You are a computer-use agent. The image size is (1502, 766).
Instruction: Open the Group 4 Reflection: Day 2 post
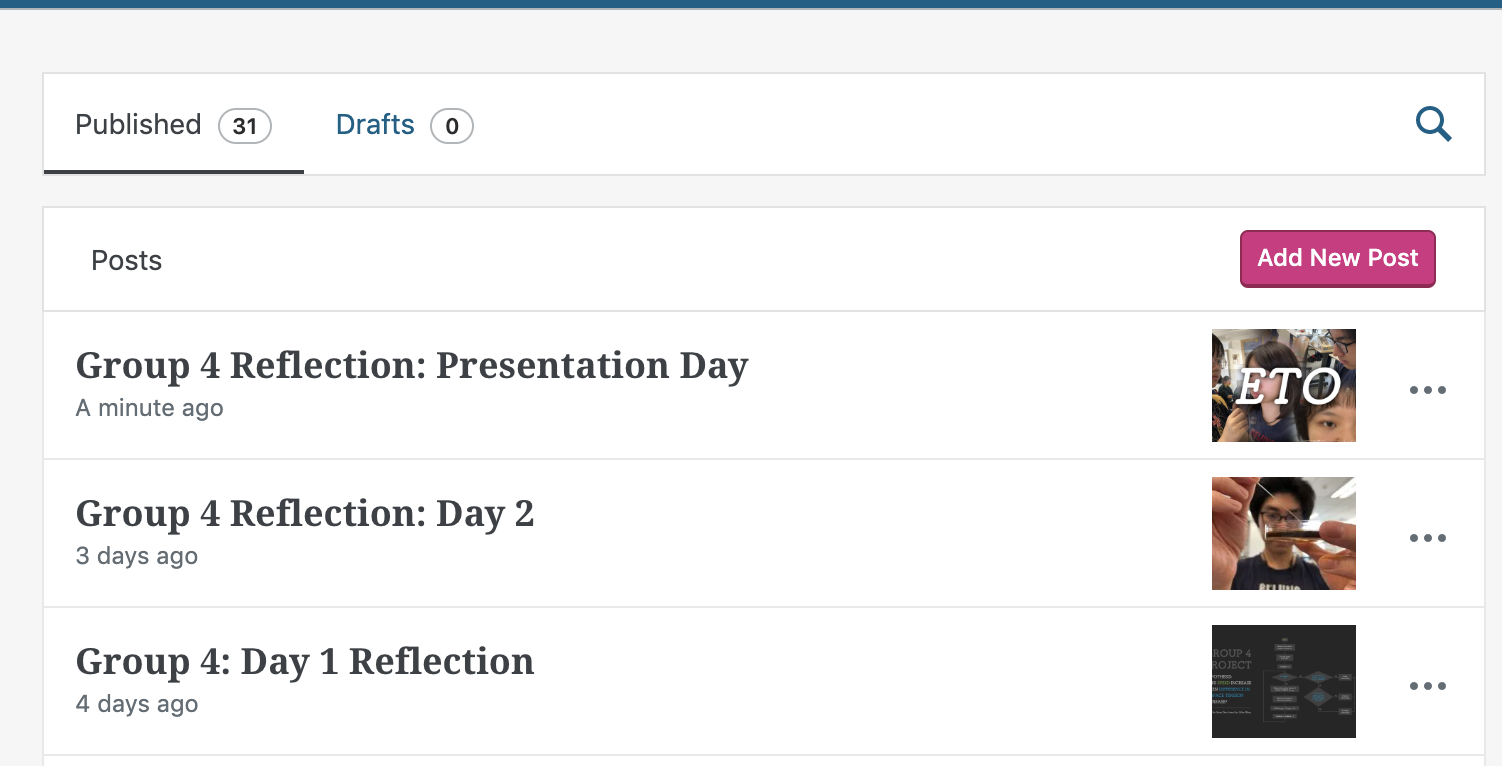point(305,514)
